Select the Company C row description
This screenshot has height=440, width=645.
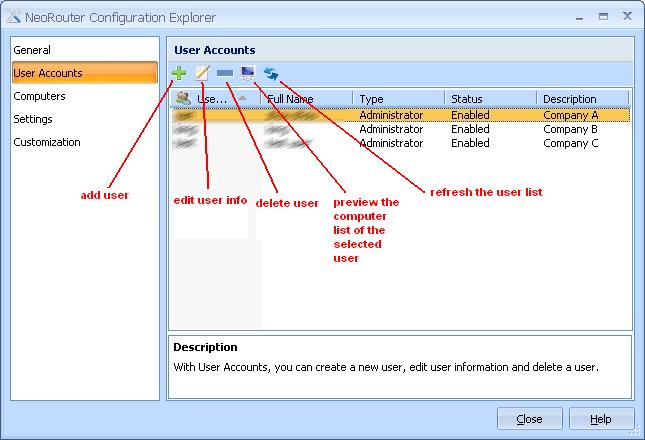click(571, 143)
